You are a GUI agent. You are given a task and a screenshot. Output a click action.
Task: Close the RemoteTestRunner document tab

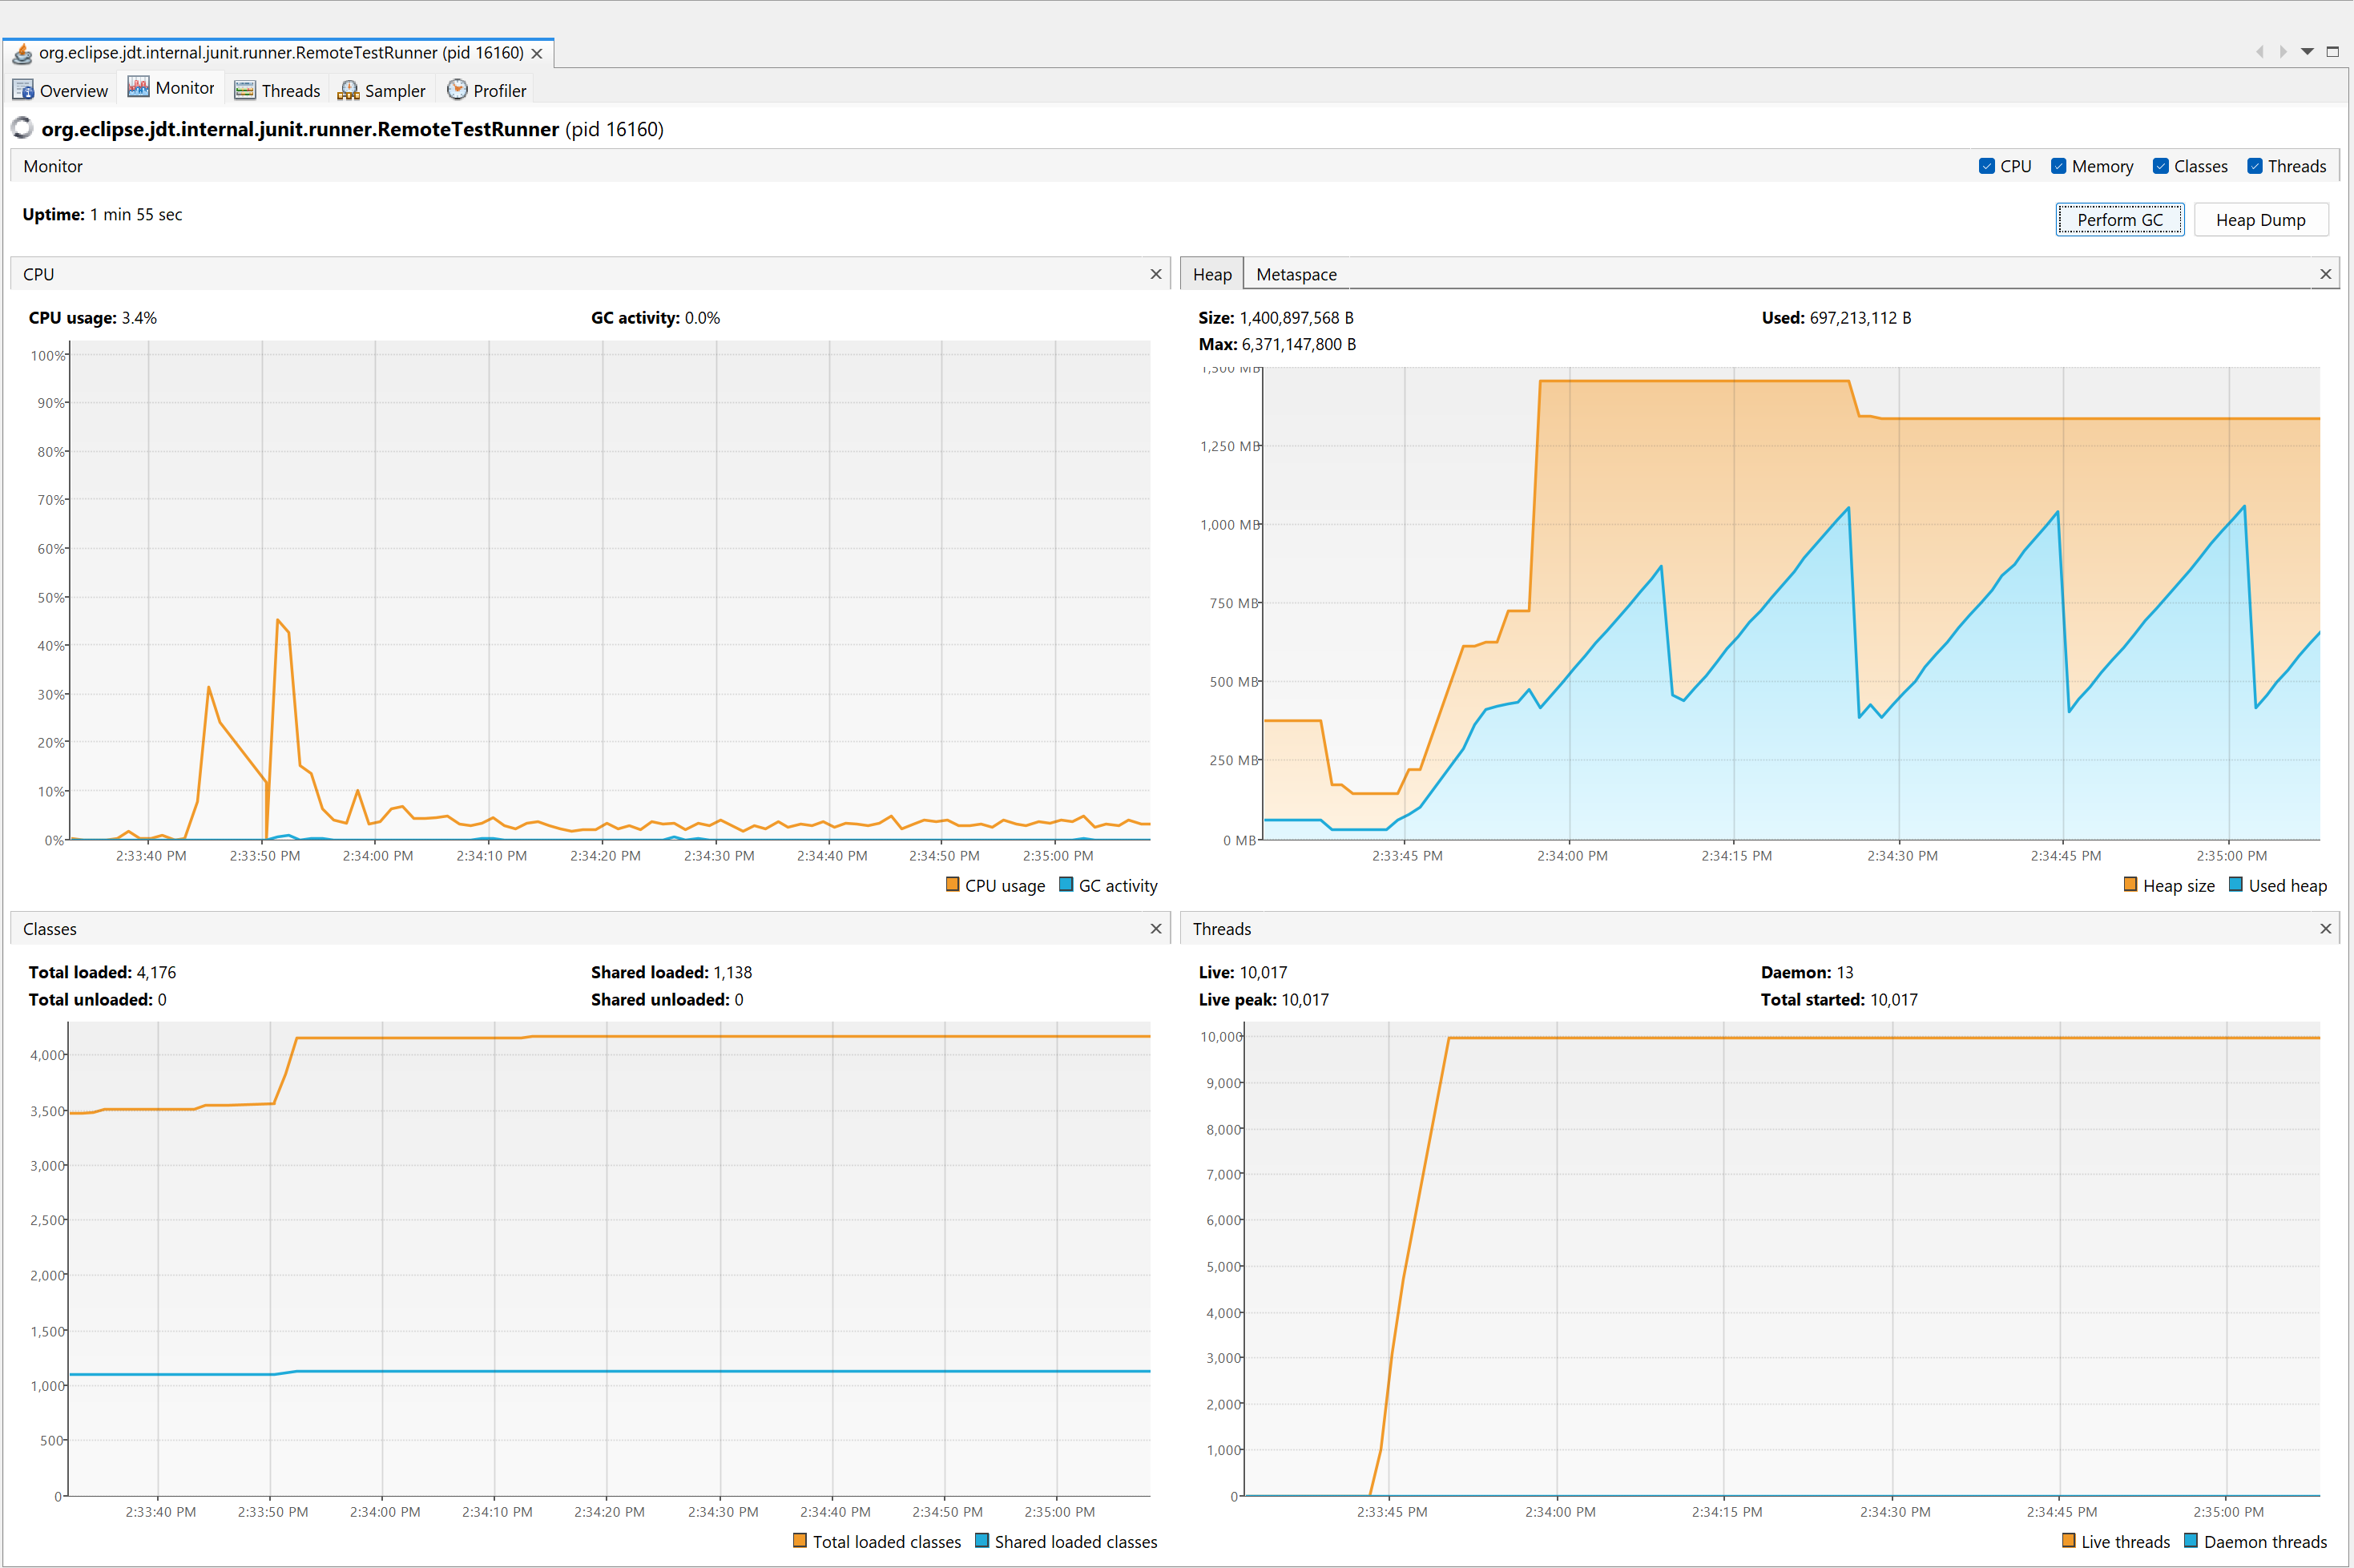pyautogui.click(x=537, y=53)
